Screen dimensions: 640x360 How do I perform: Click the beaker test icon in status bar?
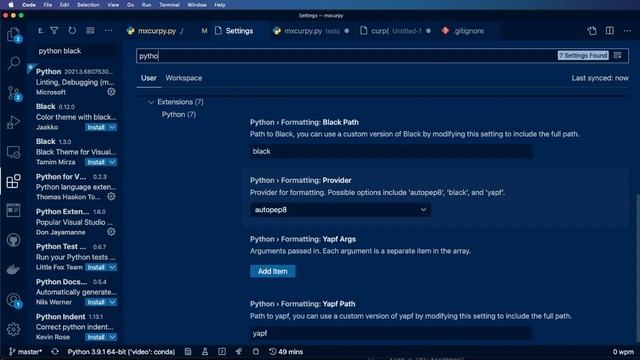click(x=205, y=351)
